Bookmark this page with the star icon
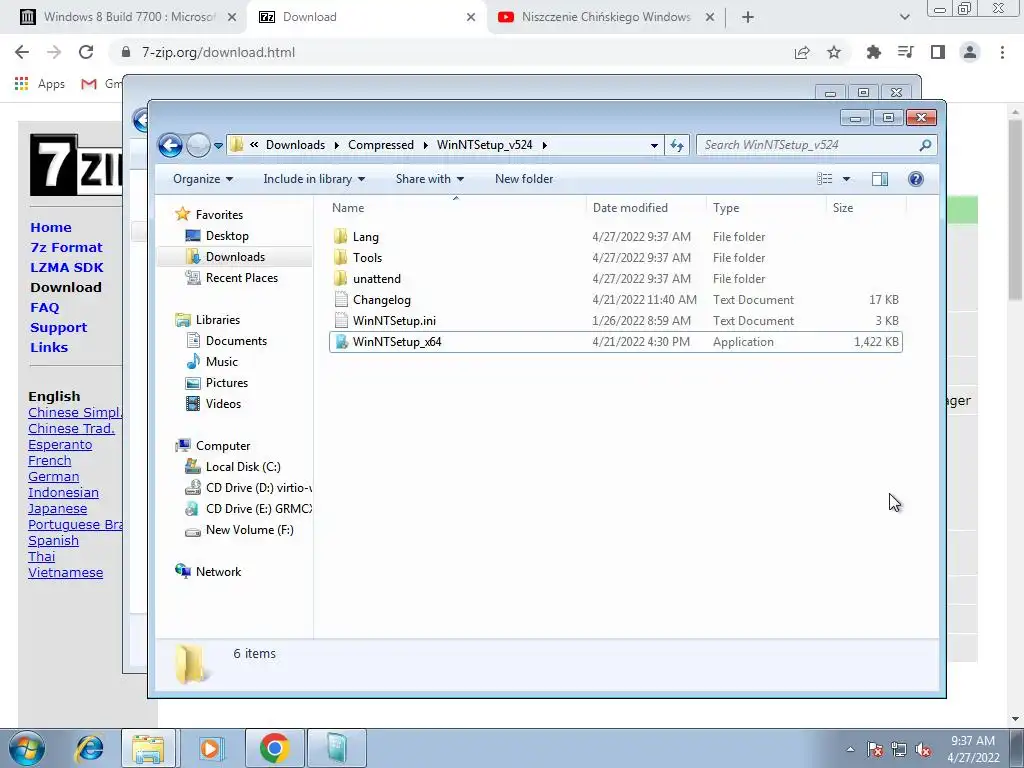The image size is (1024, 768). [x=834, y=52]
